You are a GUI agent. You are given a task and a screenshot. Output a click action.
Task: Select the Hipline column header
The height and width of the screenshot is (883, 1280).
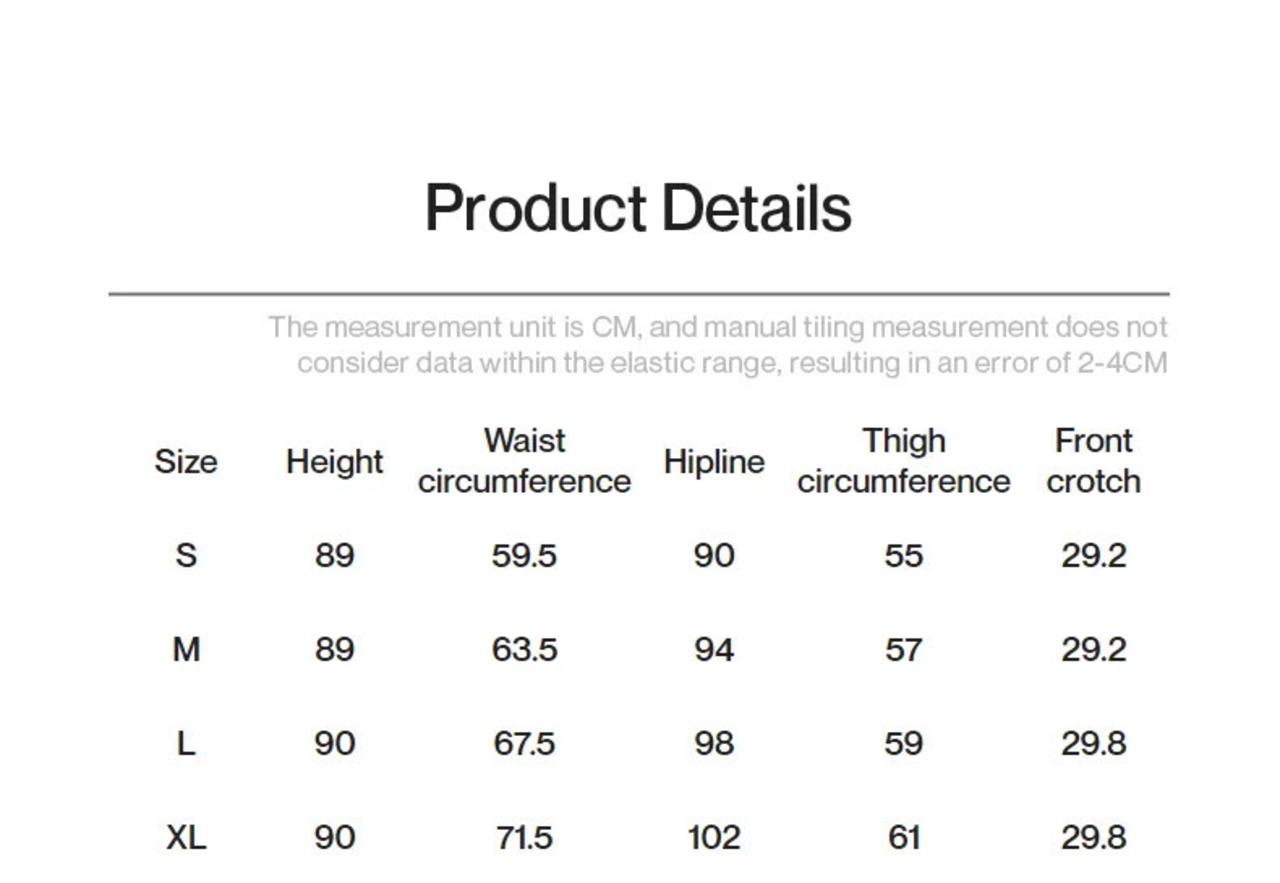[x=714, y=462]
